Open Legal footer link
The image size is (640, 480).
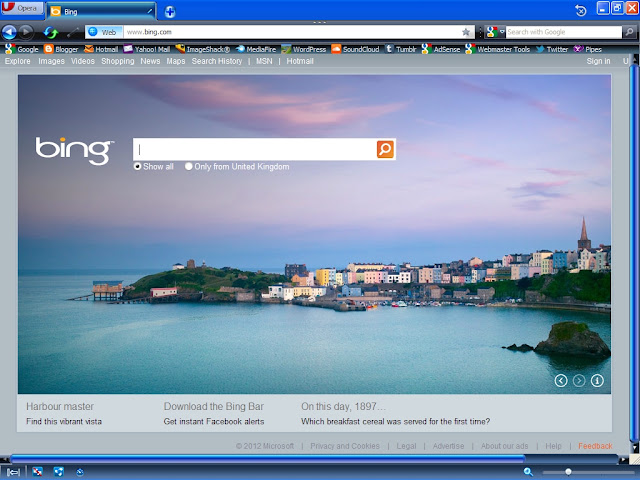[406, 446]
